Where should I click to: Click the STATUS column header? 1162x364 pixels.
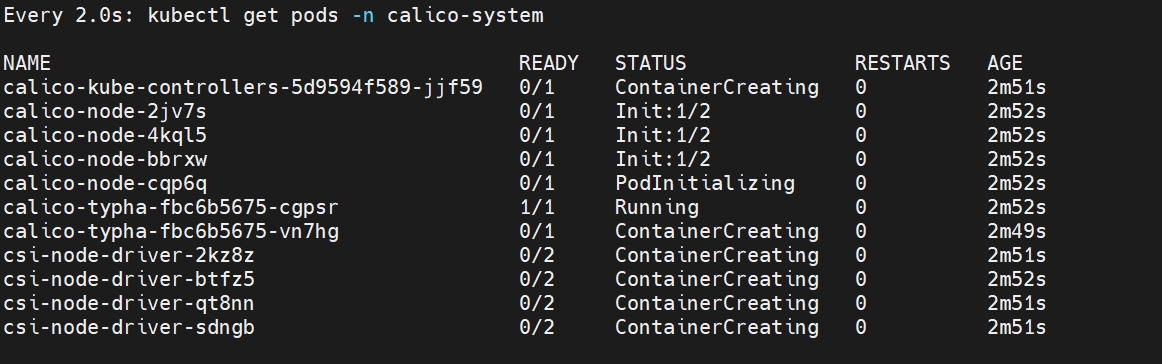(x=651, y=64)
